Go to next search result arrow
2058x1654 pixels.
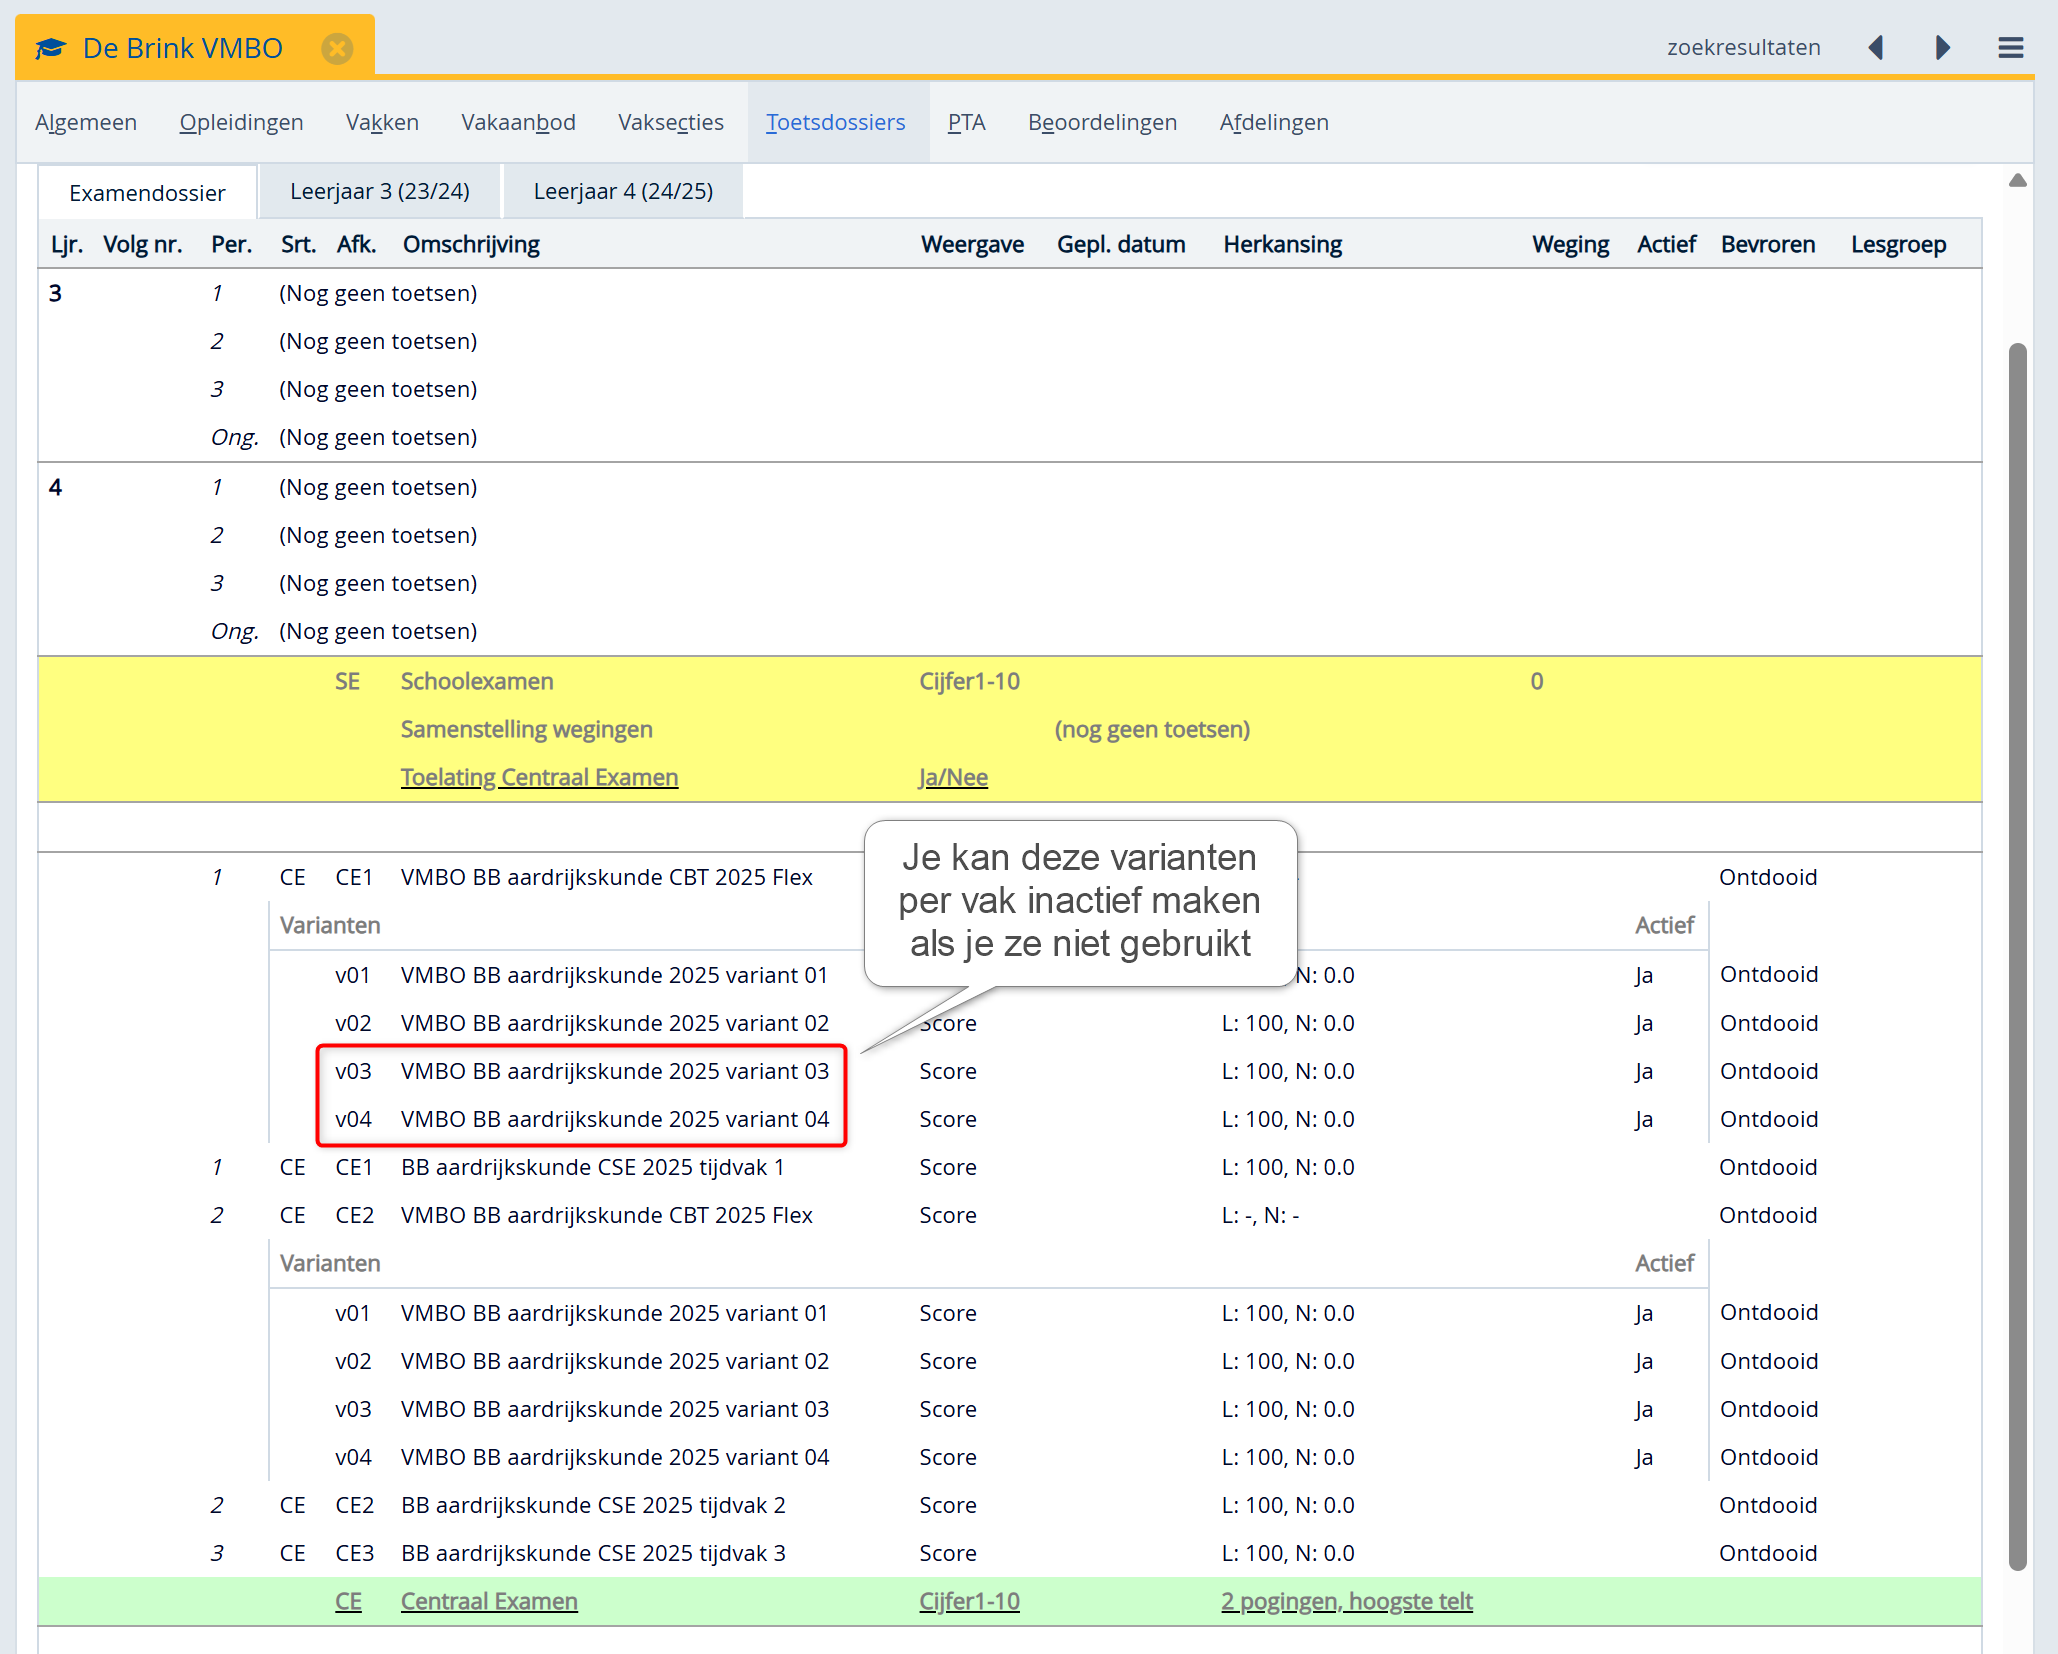point(1942,47)
